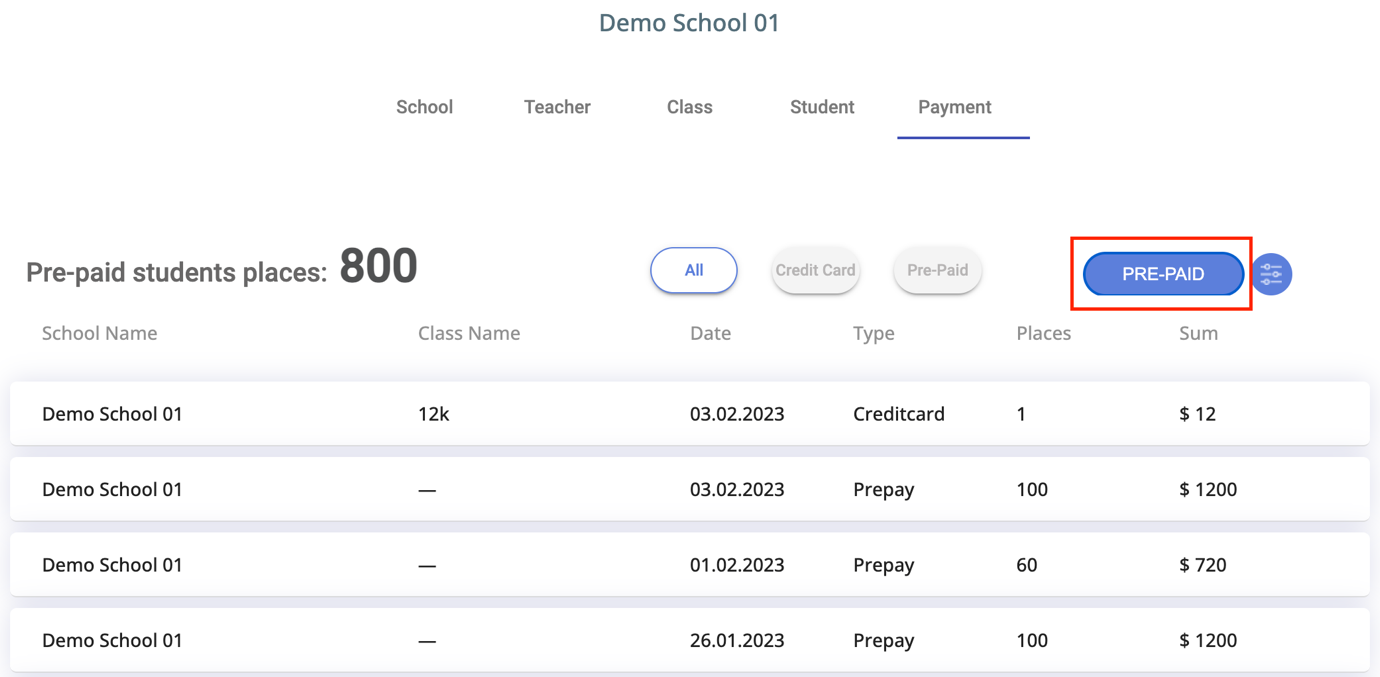Switch to the School tab
This screenshot has height=677, width=1380.
tap(424, 107)
